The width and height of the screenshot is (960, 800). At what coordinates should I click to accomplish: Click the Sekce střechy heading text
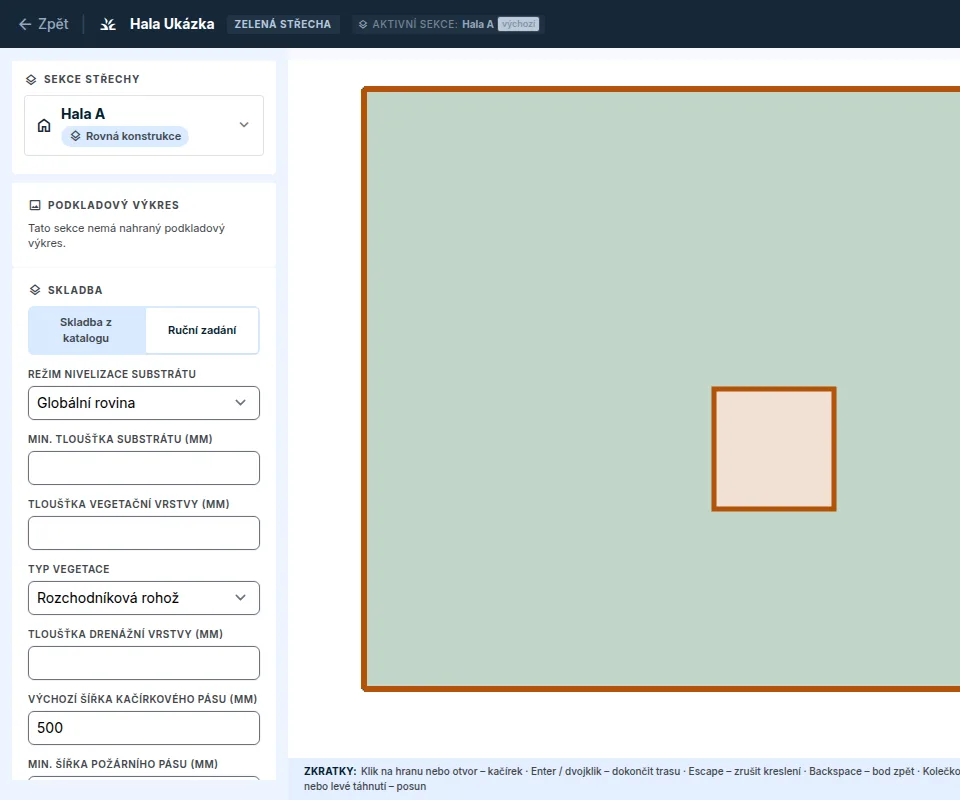(x=92, y=80)
